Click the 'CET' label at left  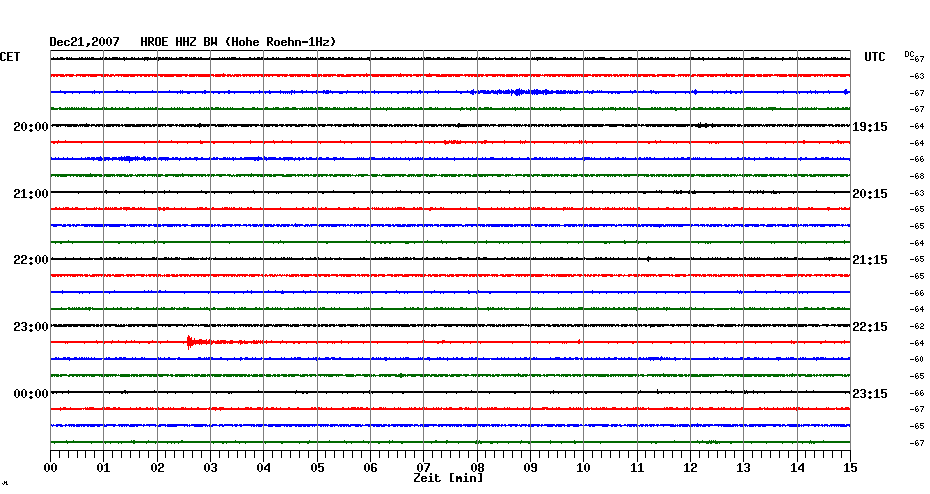coord(10,57)
